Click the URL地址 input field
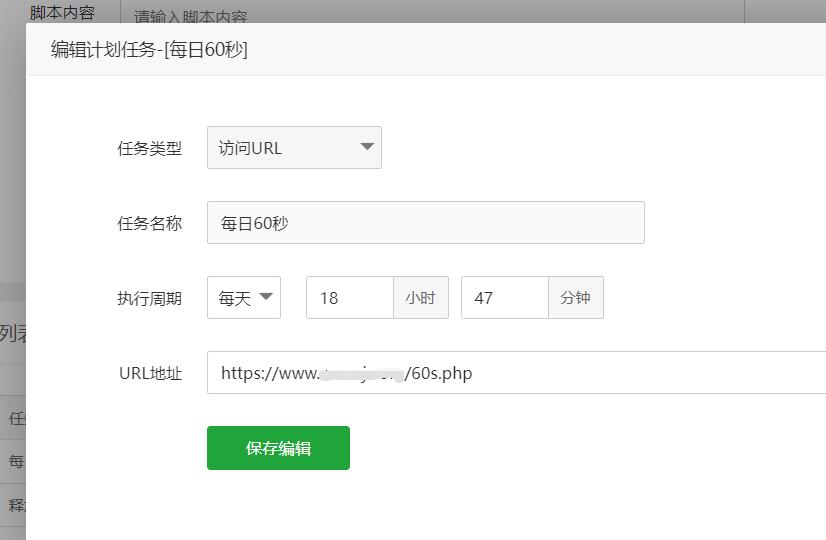The image size is (826, 540). tap(516, 372)
